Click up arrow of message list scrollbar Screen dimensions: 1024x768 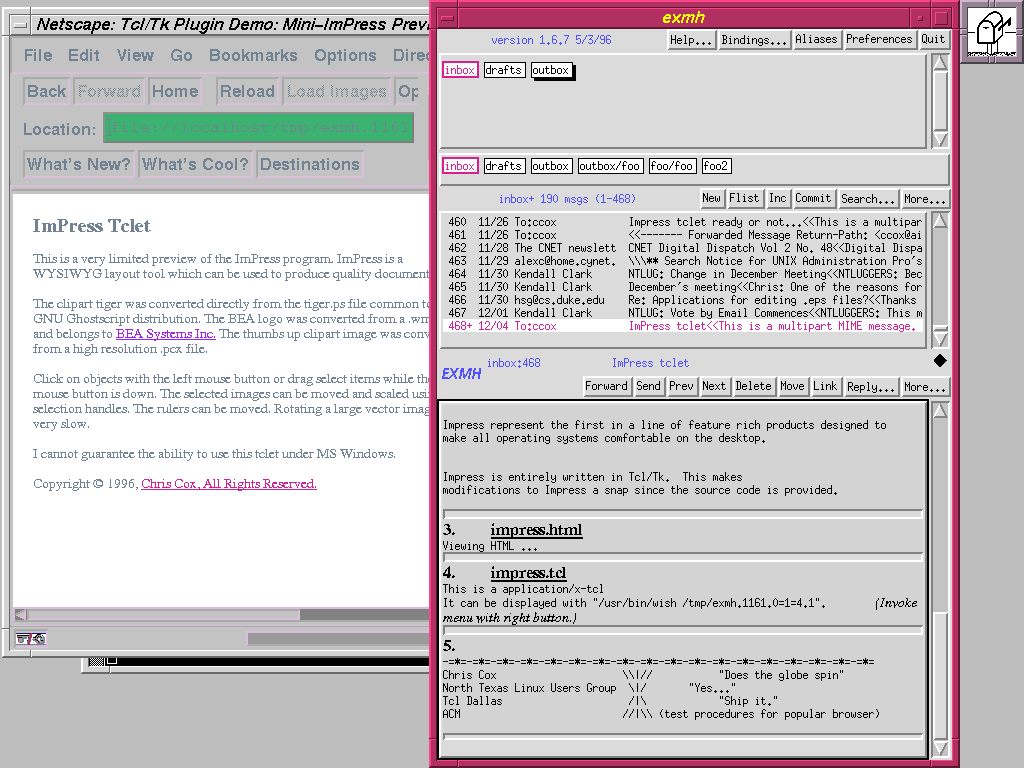940,221
